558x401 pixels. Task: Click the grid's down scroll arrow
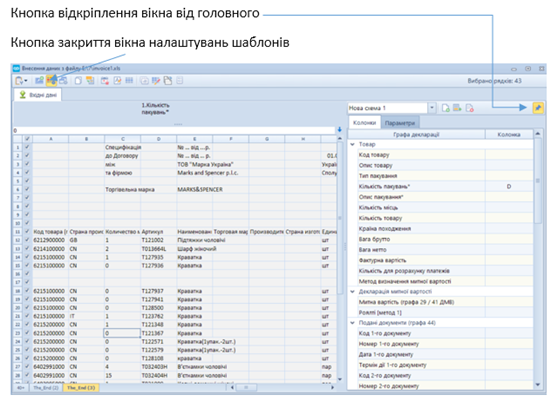(x=339, y=379)
